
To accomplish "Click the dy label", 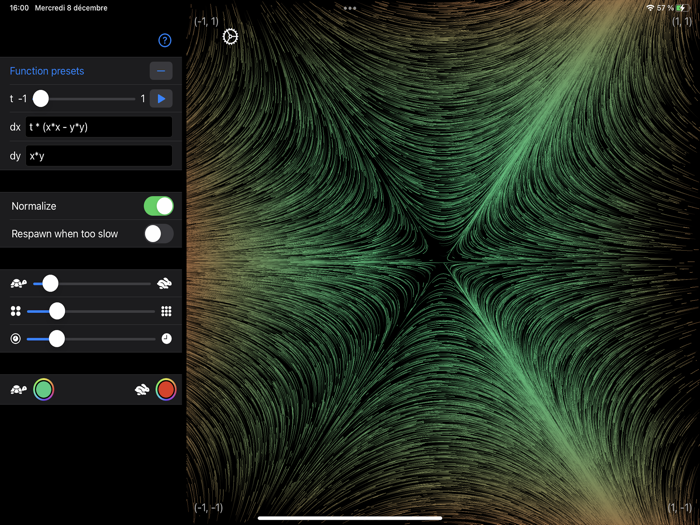I will [x=15, y=156].
